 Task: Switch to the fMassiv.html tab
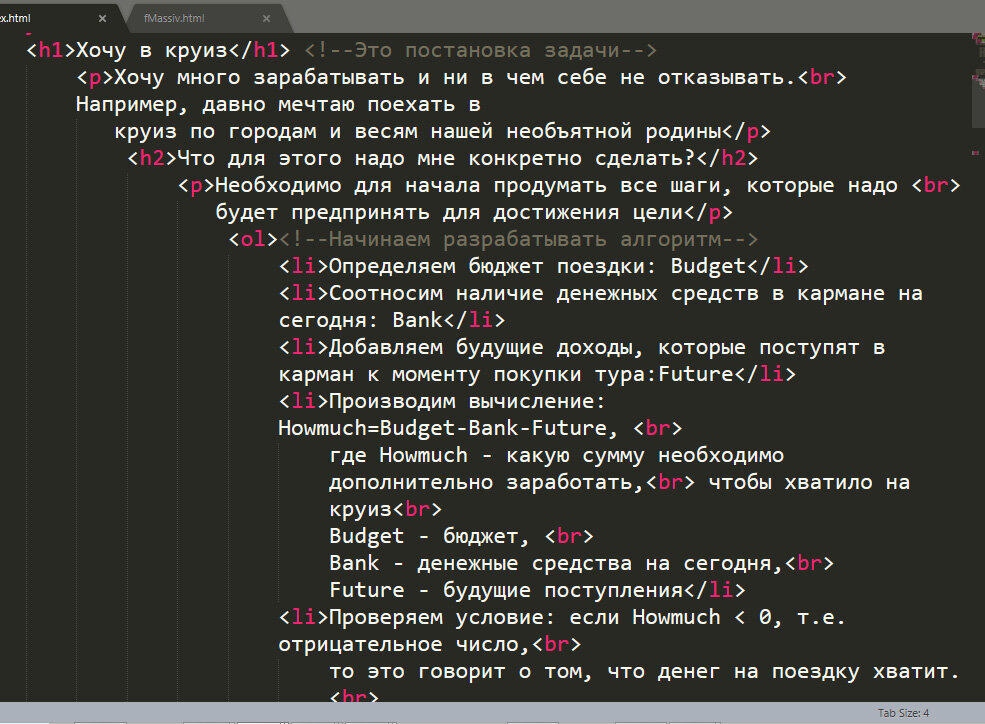(x=174, y=18)
